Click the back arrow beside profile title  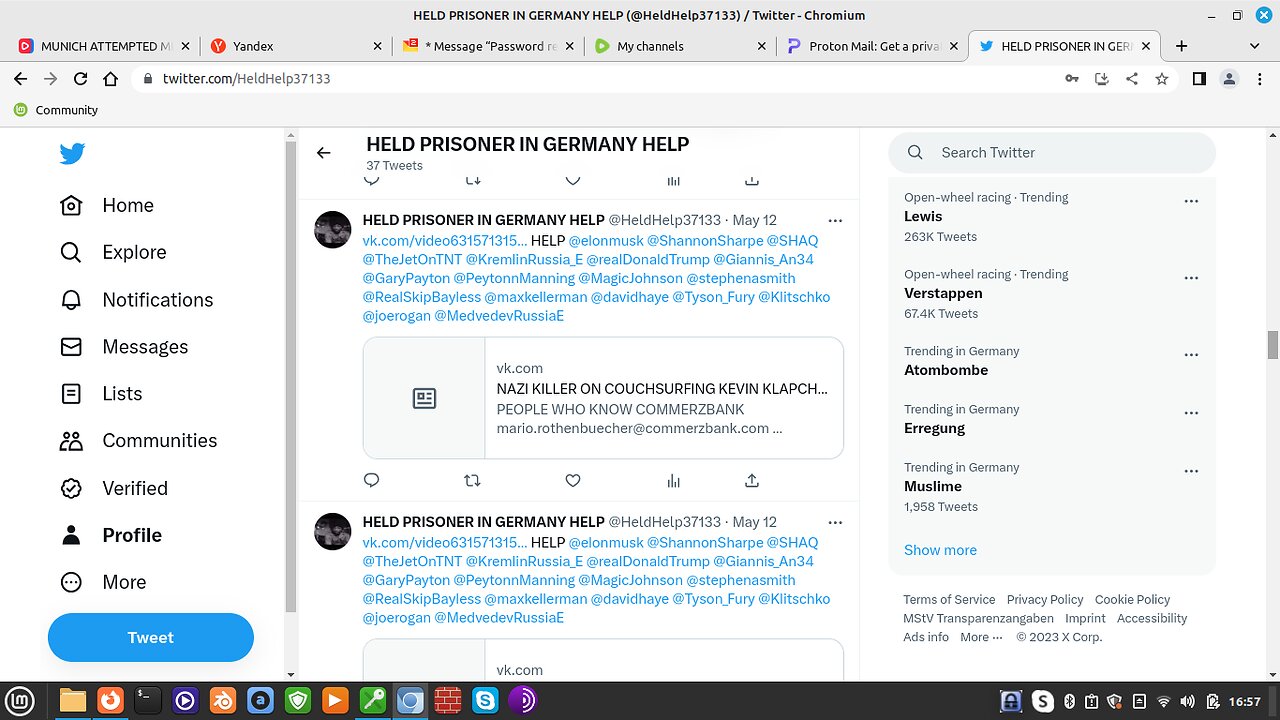tap(323, 153)
